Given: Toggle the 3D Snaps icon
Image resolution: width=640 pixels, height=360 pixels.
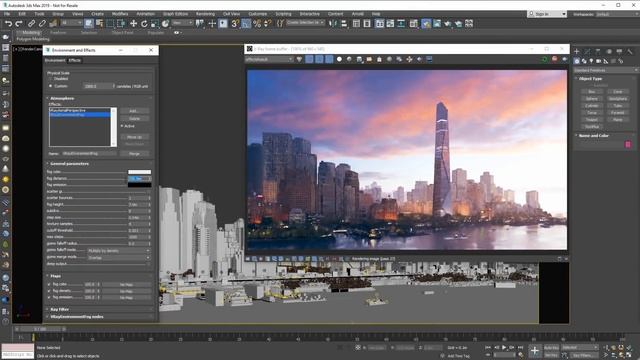Looking at the screenshot, I should tap(235, 24).
